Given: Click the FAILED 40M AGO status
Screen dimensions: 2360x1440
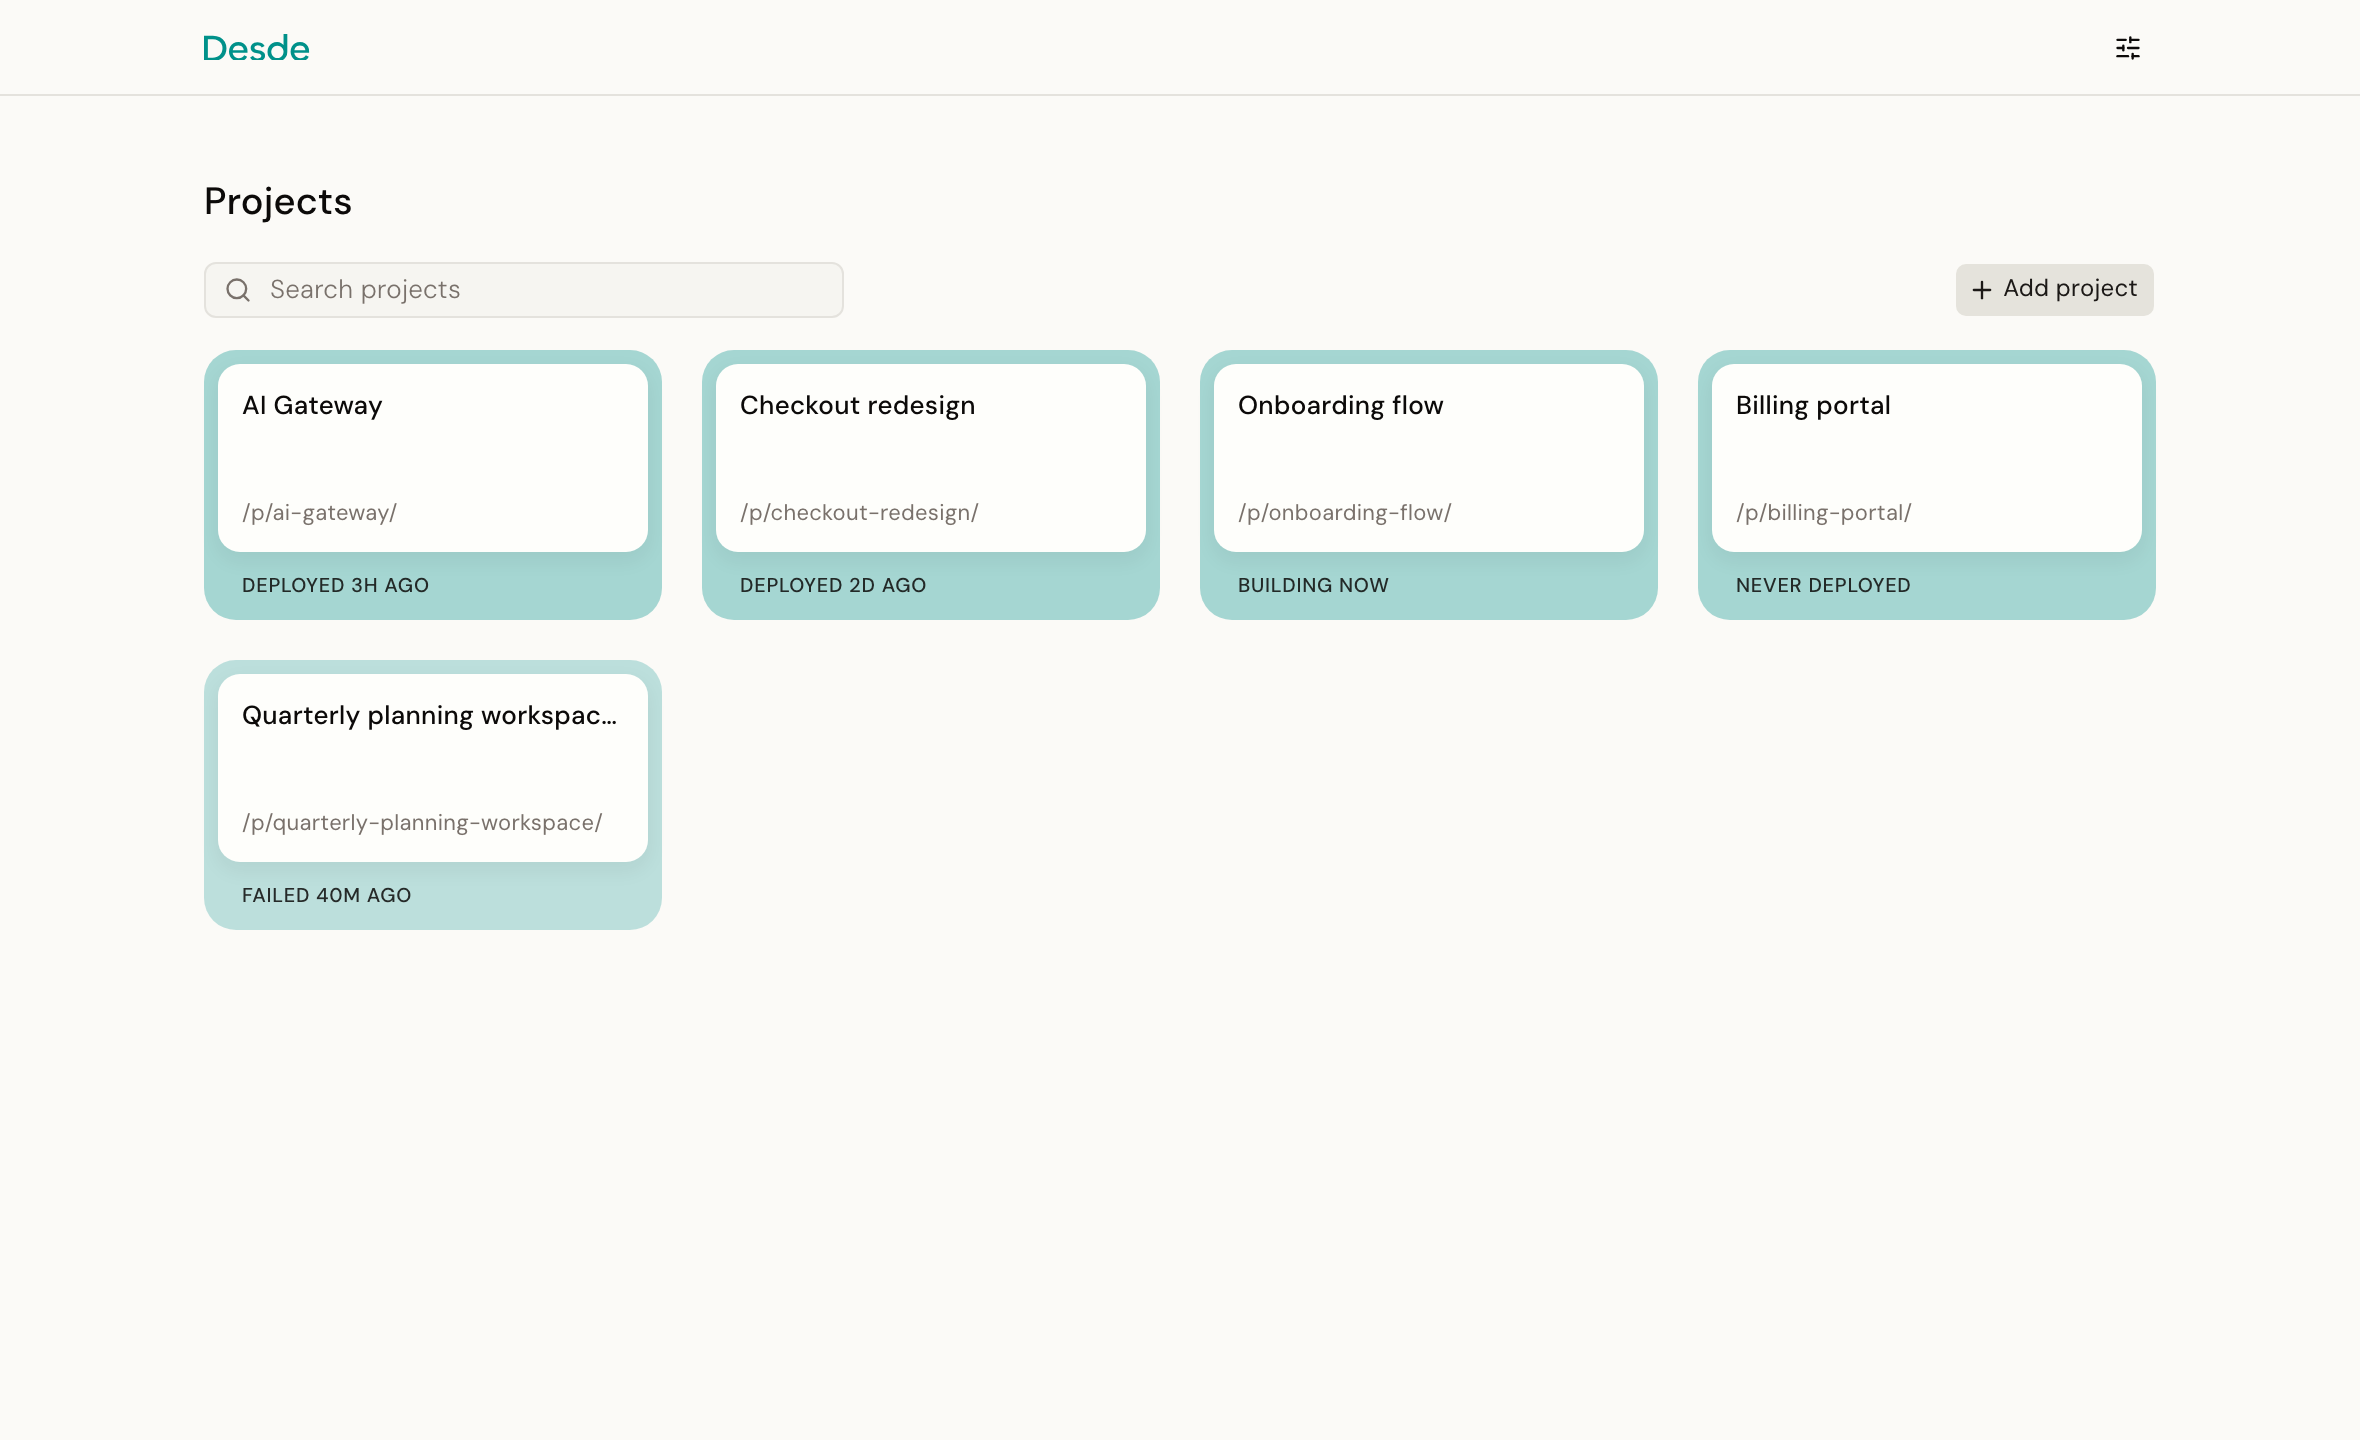Looking at the screenshot, I should [326, 895].
